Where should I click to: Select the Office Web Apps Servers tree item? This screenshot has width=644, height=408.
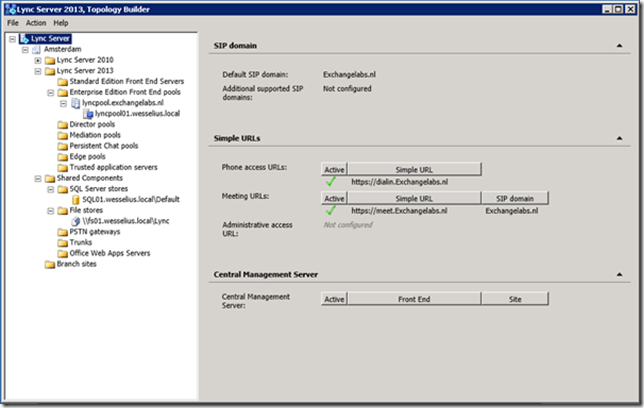(110, 254)
